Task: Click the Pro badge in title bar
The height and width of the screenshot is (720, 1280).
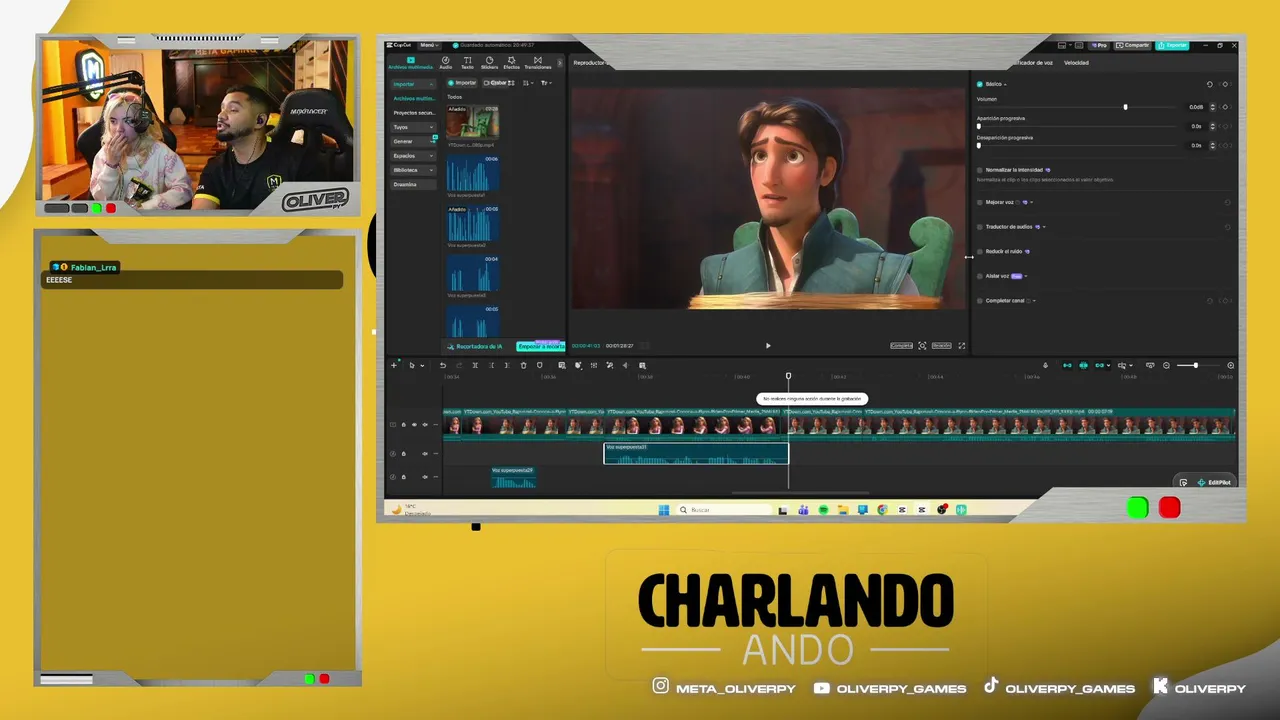Action: click(x=1100, y=45)
